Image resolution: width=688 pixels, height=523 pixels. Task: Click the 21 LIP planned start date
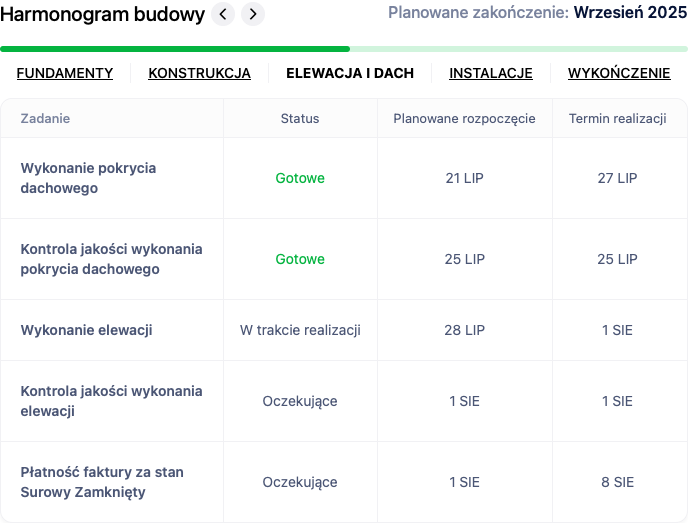pyautogui.click(x=464, y=178)
